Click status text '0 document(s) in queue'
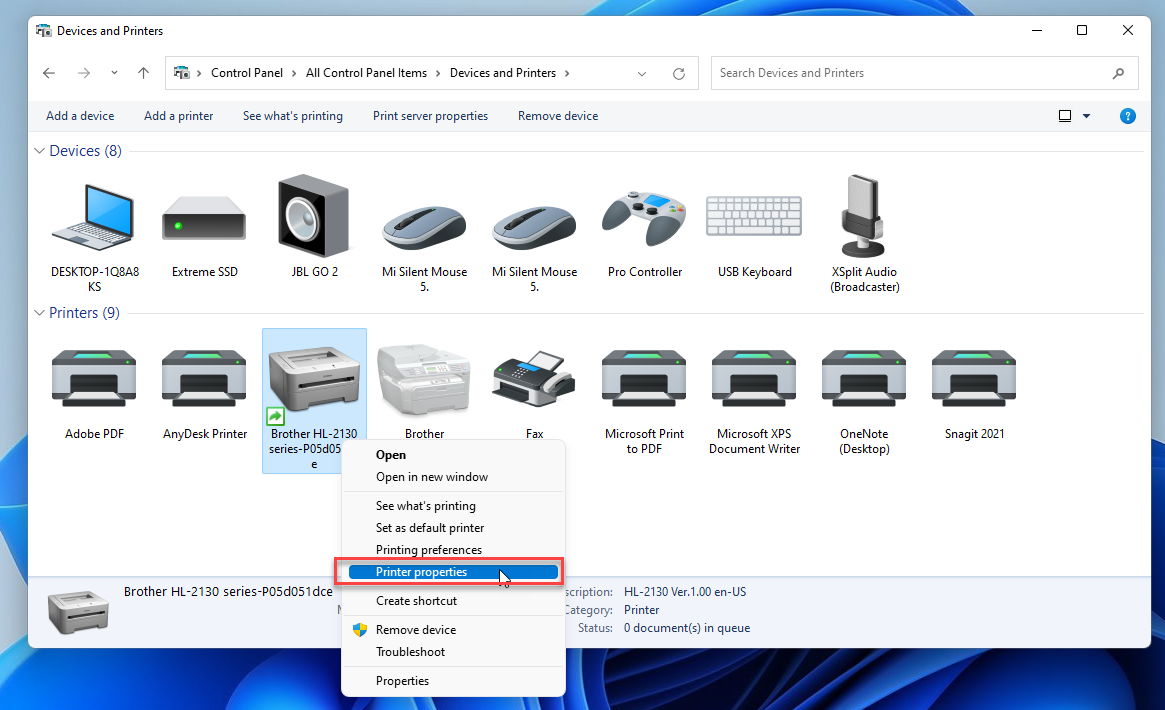Image resolution: width=1165 pixels, height=710 pixels. [687, 628]
